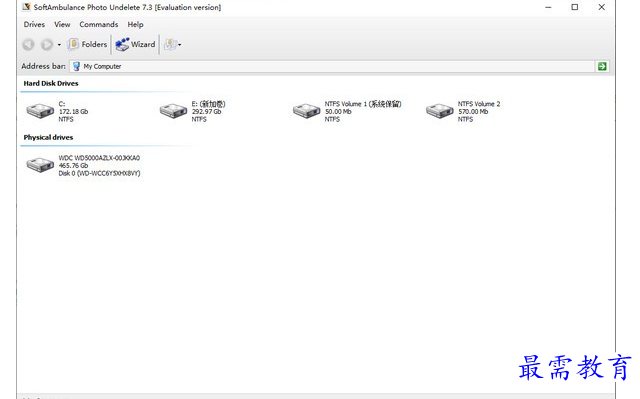
Task: Click the Back navigation arrow icon
Action: pos(28,44)
